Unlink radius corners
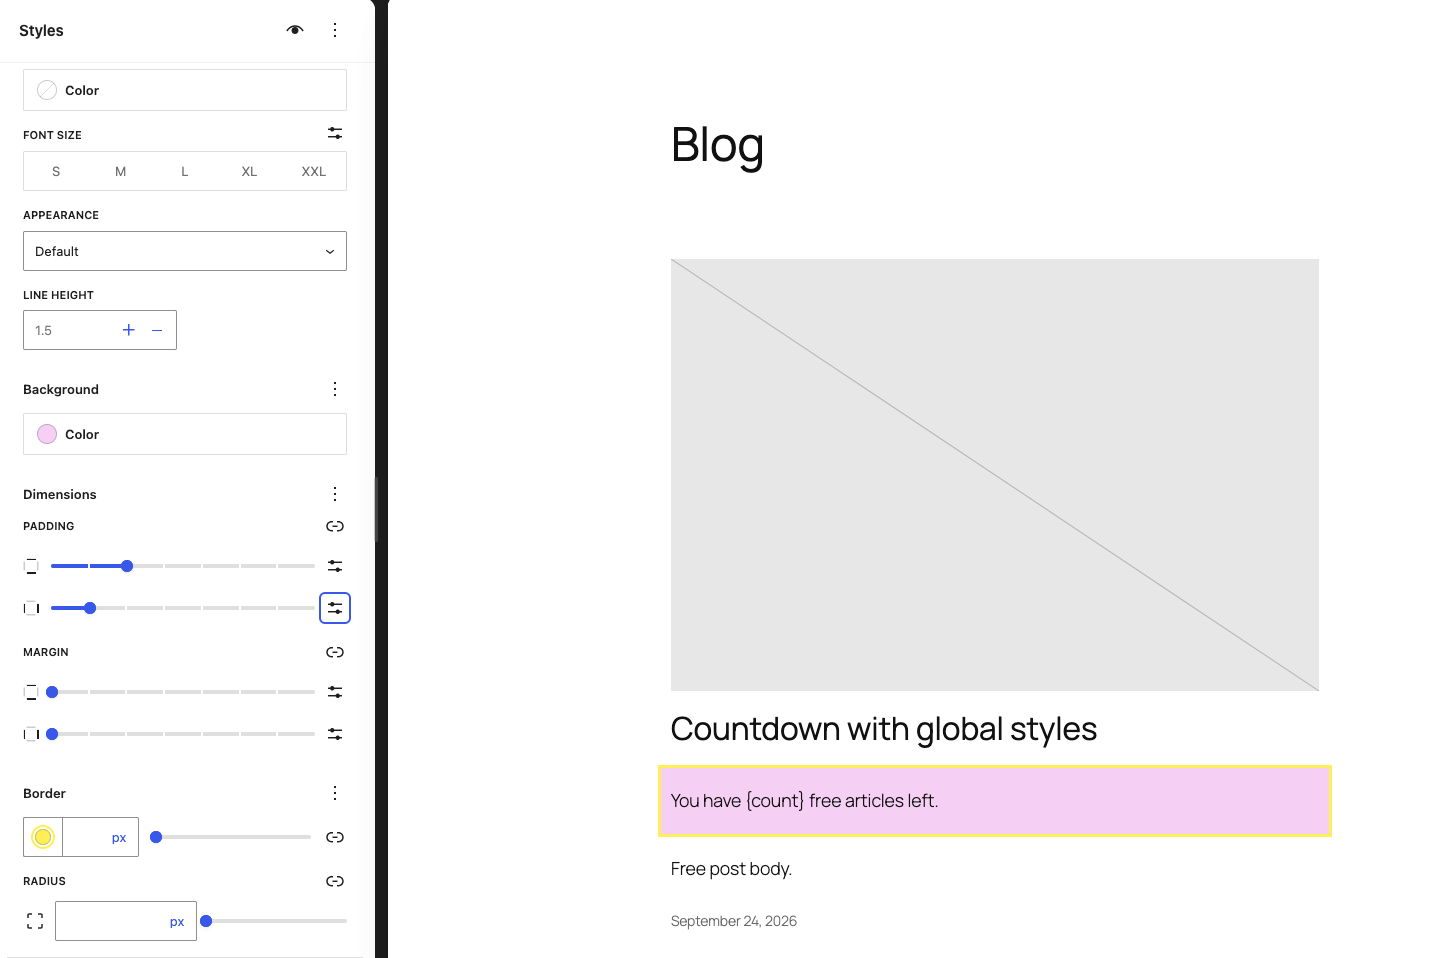 335,881
